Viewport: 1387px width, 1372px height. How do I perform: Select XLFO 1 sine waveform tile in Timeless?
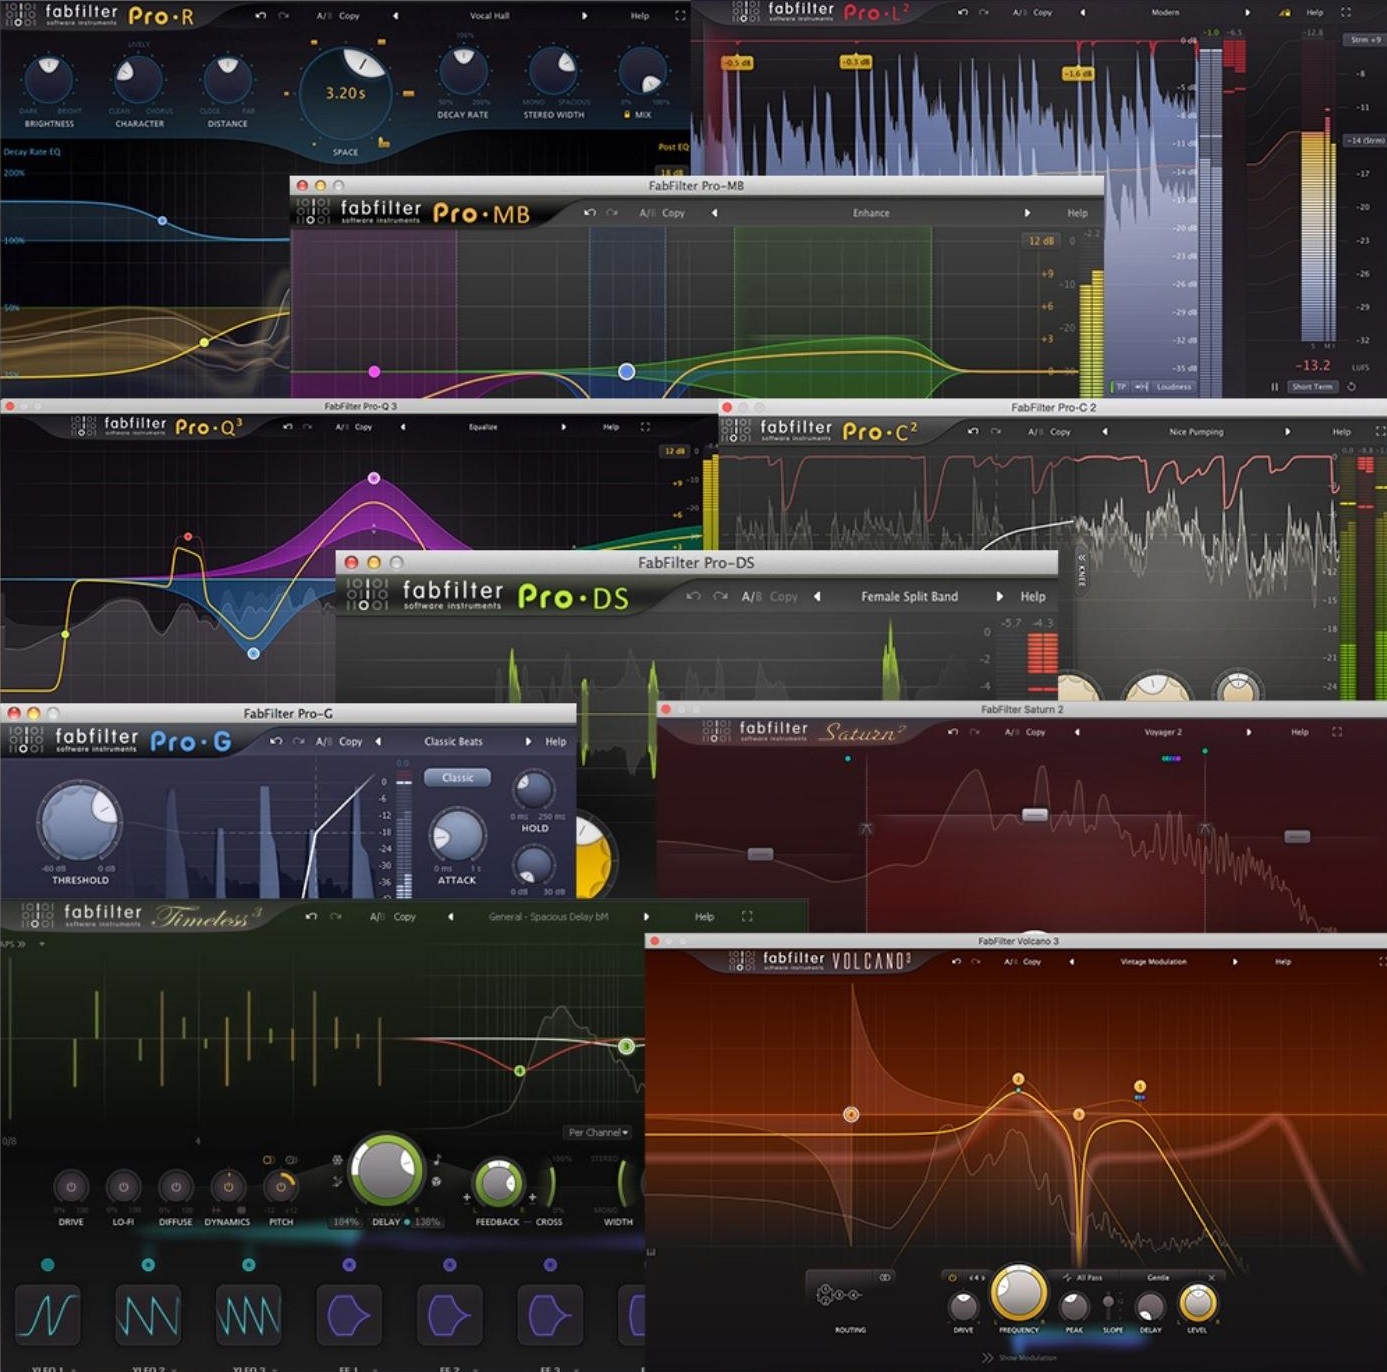(x=48, y=1314)
